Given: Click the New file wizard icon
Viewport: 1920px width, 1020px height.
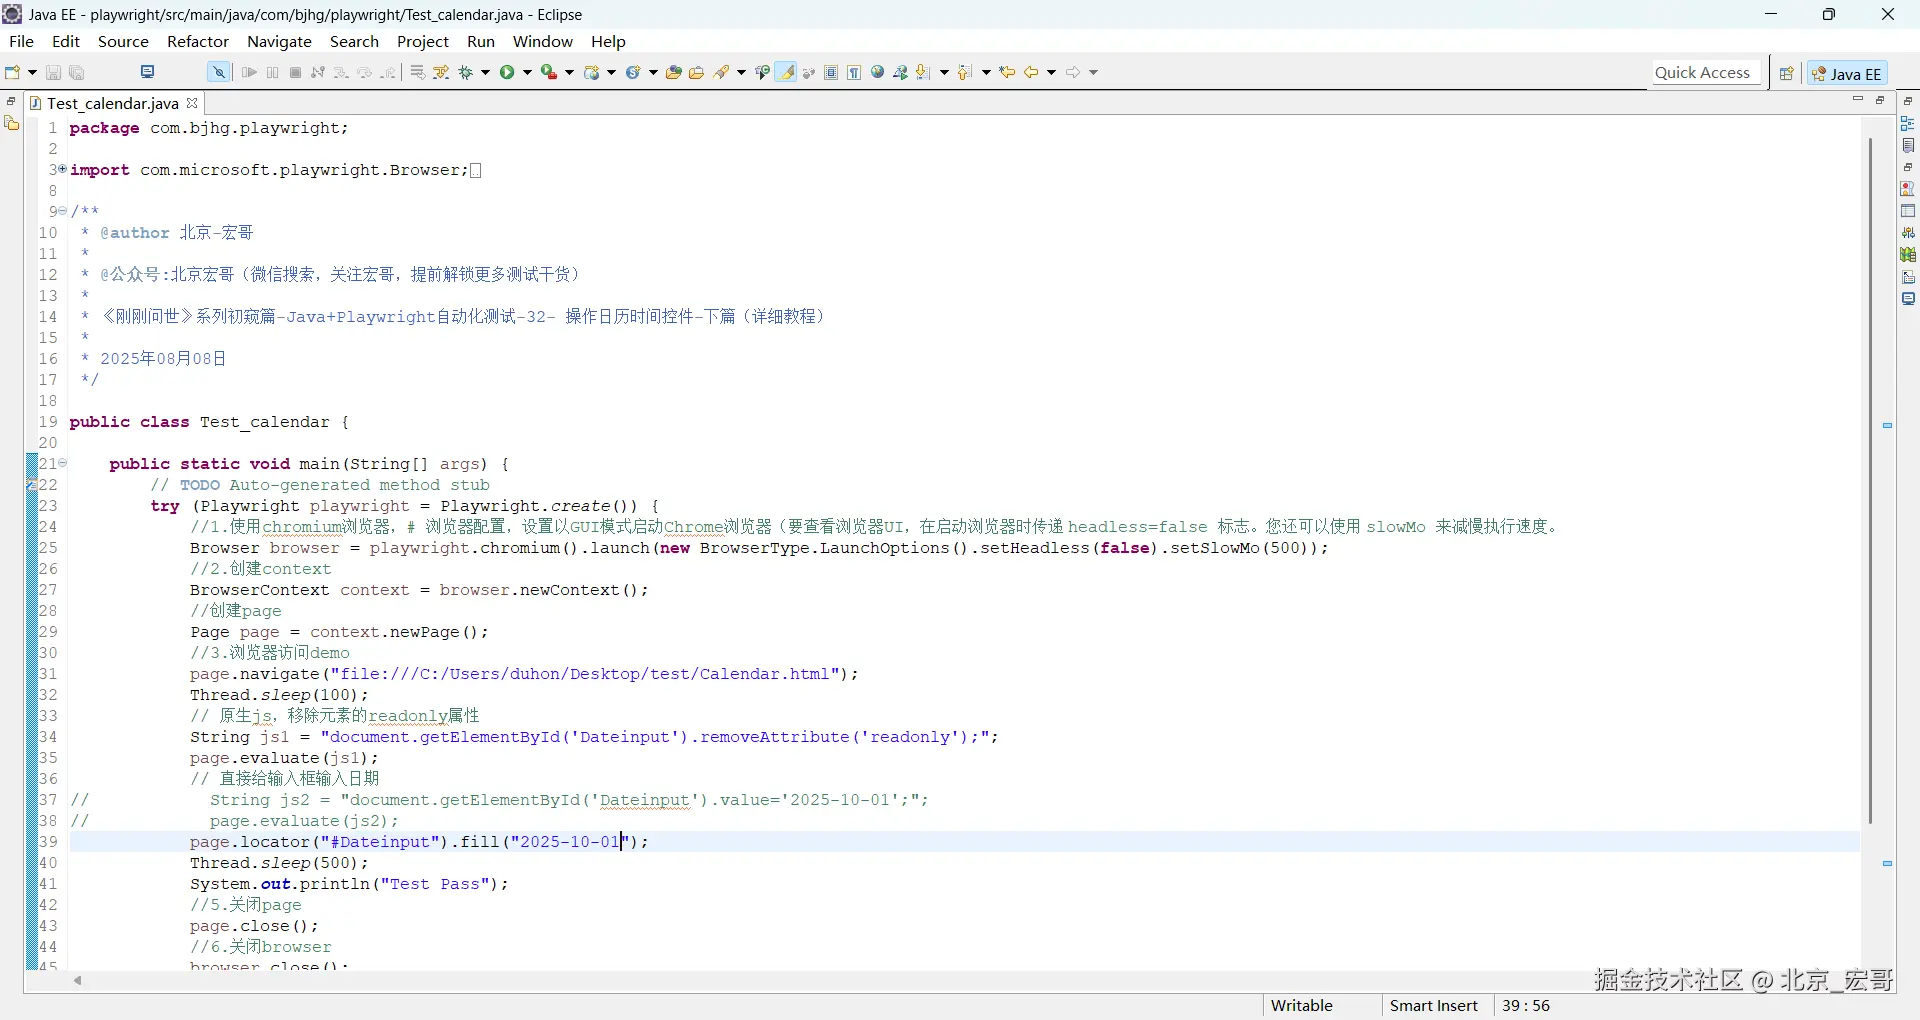Looking at the screenshot, I should [x=13, y=72].
